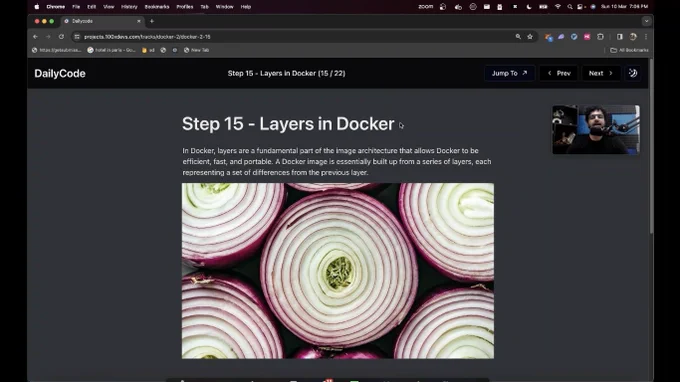The height and width of the screenshot is (382, 680).
Task: Open the Chrome profile avatar
Action: click(633, 37)
